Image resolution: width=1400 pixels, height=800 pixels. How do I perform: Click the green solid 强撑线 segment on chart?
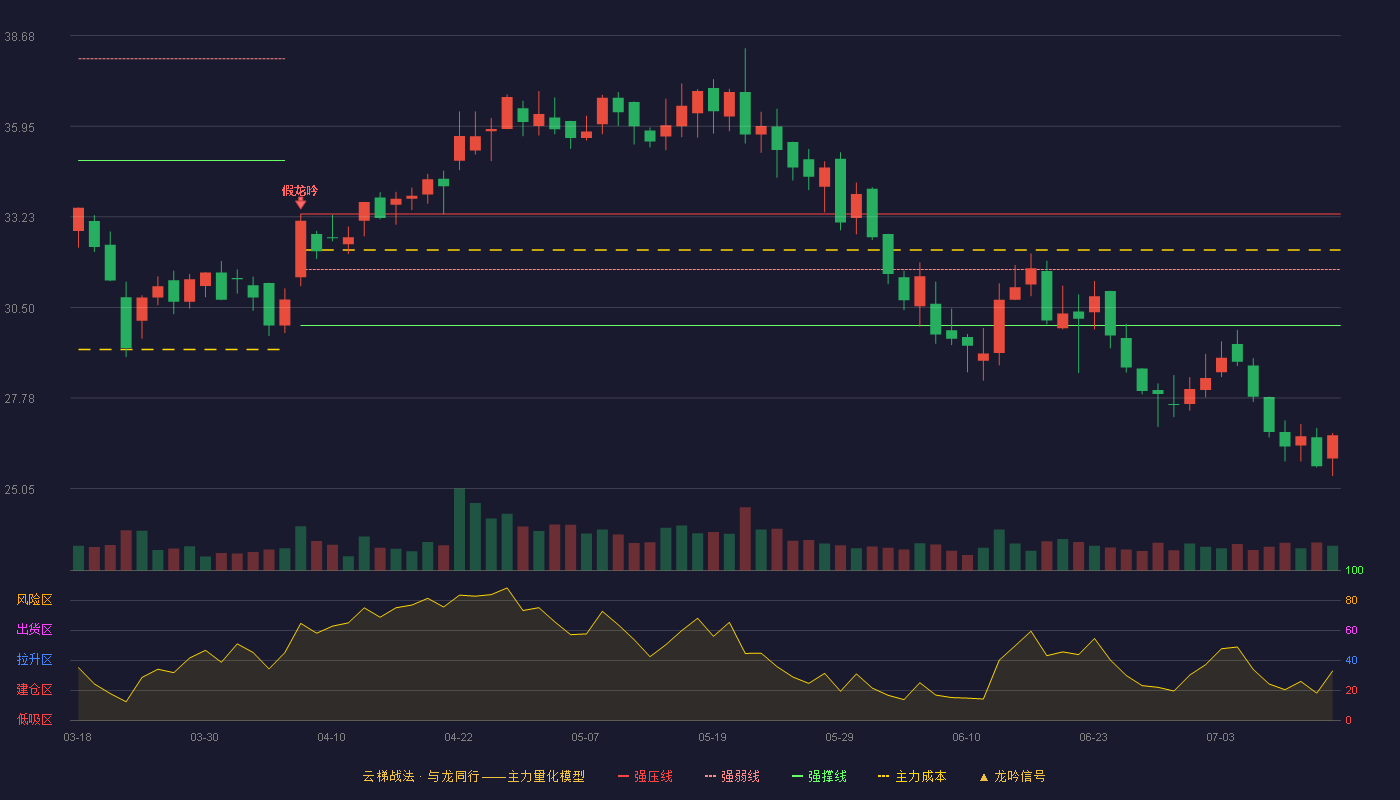coord(181,160)
